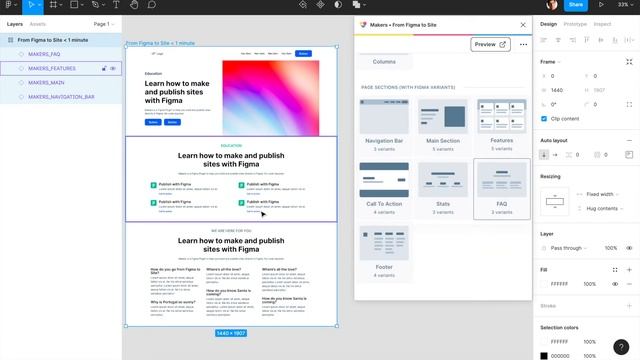Click the resize to fit icon

pos(629,62)
